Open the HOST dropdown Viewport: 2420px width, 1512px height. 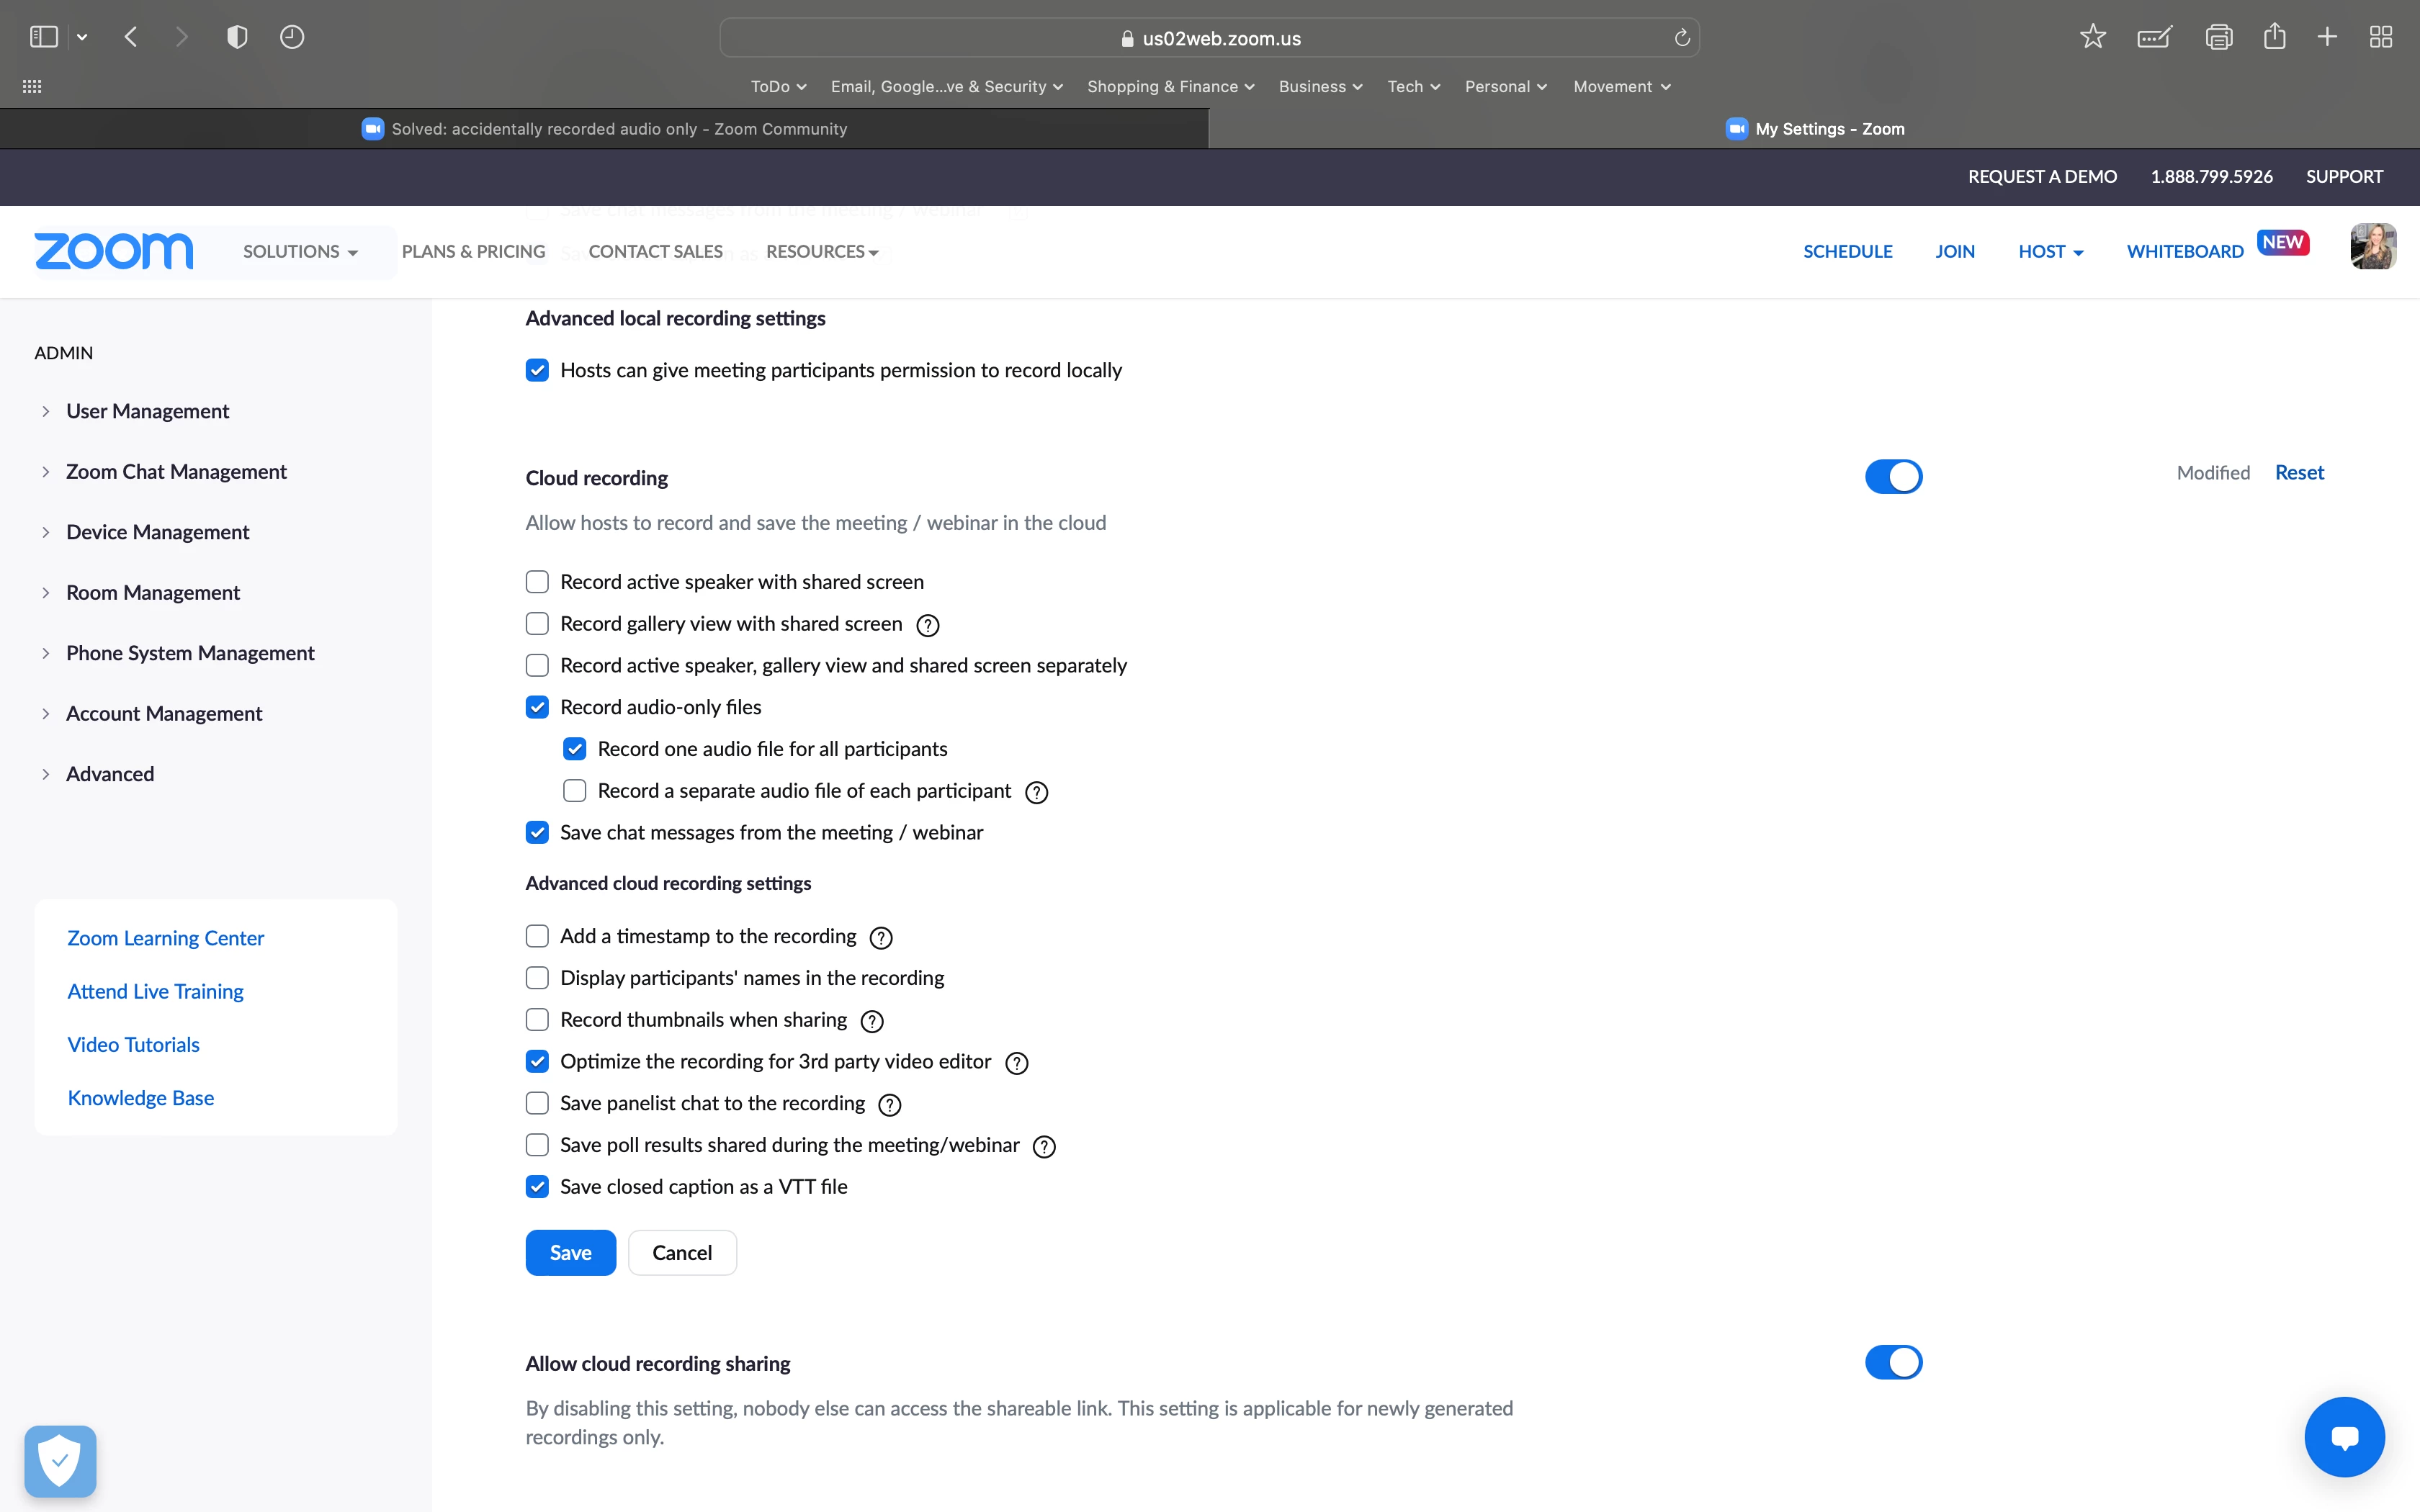tap(2050, 252)
